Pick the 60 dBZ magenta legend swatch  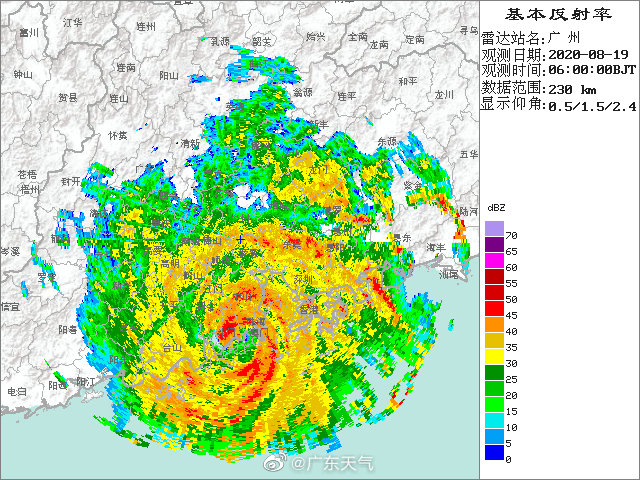click(494, 261)
